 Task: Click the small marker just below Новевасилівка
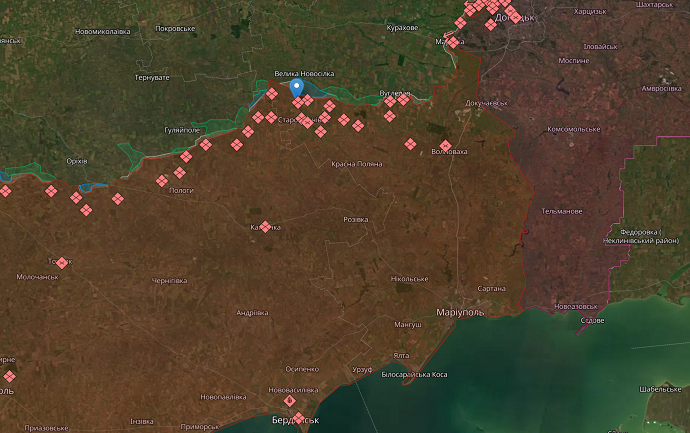tap(289, 399)
